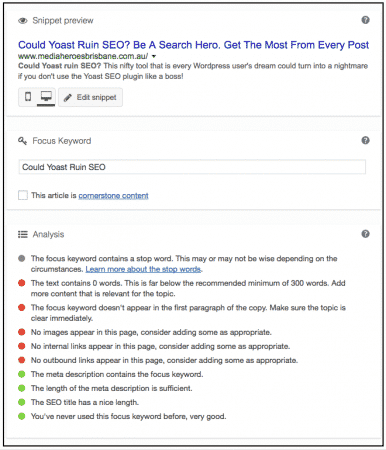This screenshot has height=450, width=386.
Task: Click into the Focus Keyword input field
Action: 192,167
